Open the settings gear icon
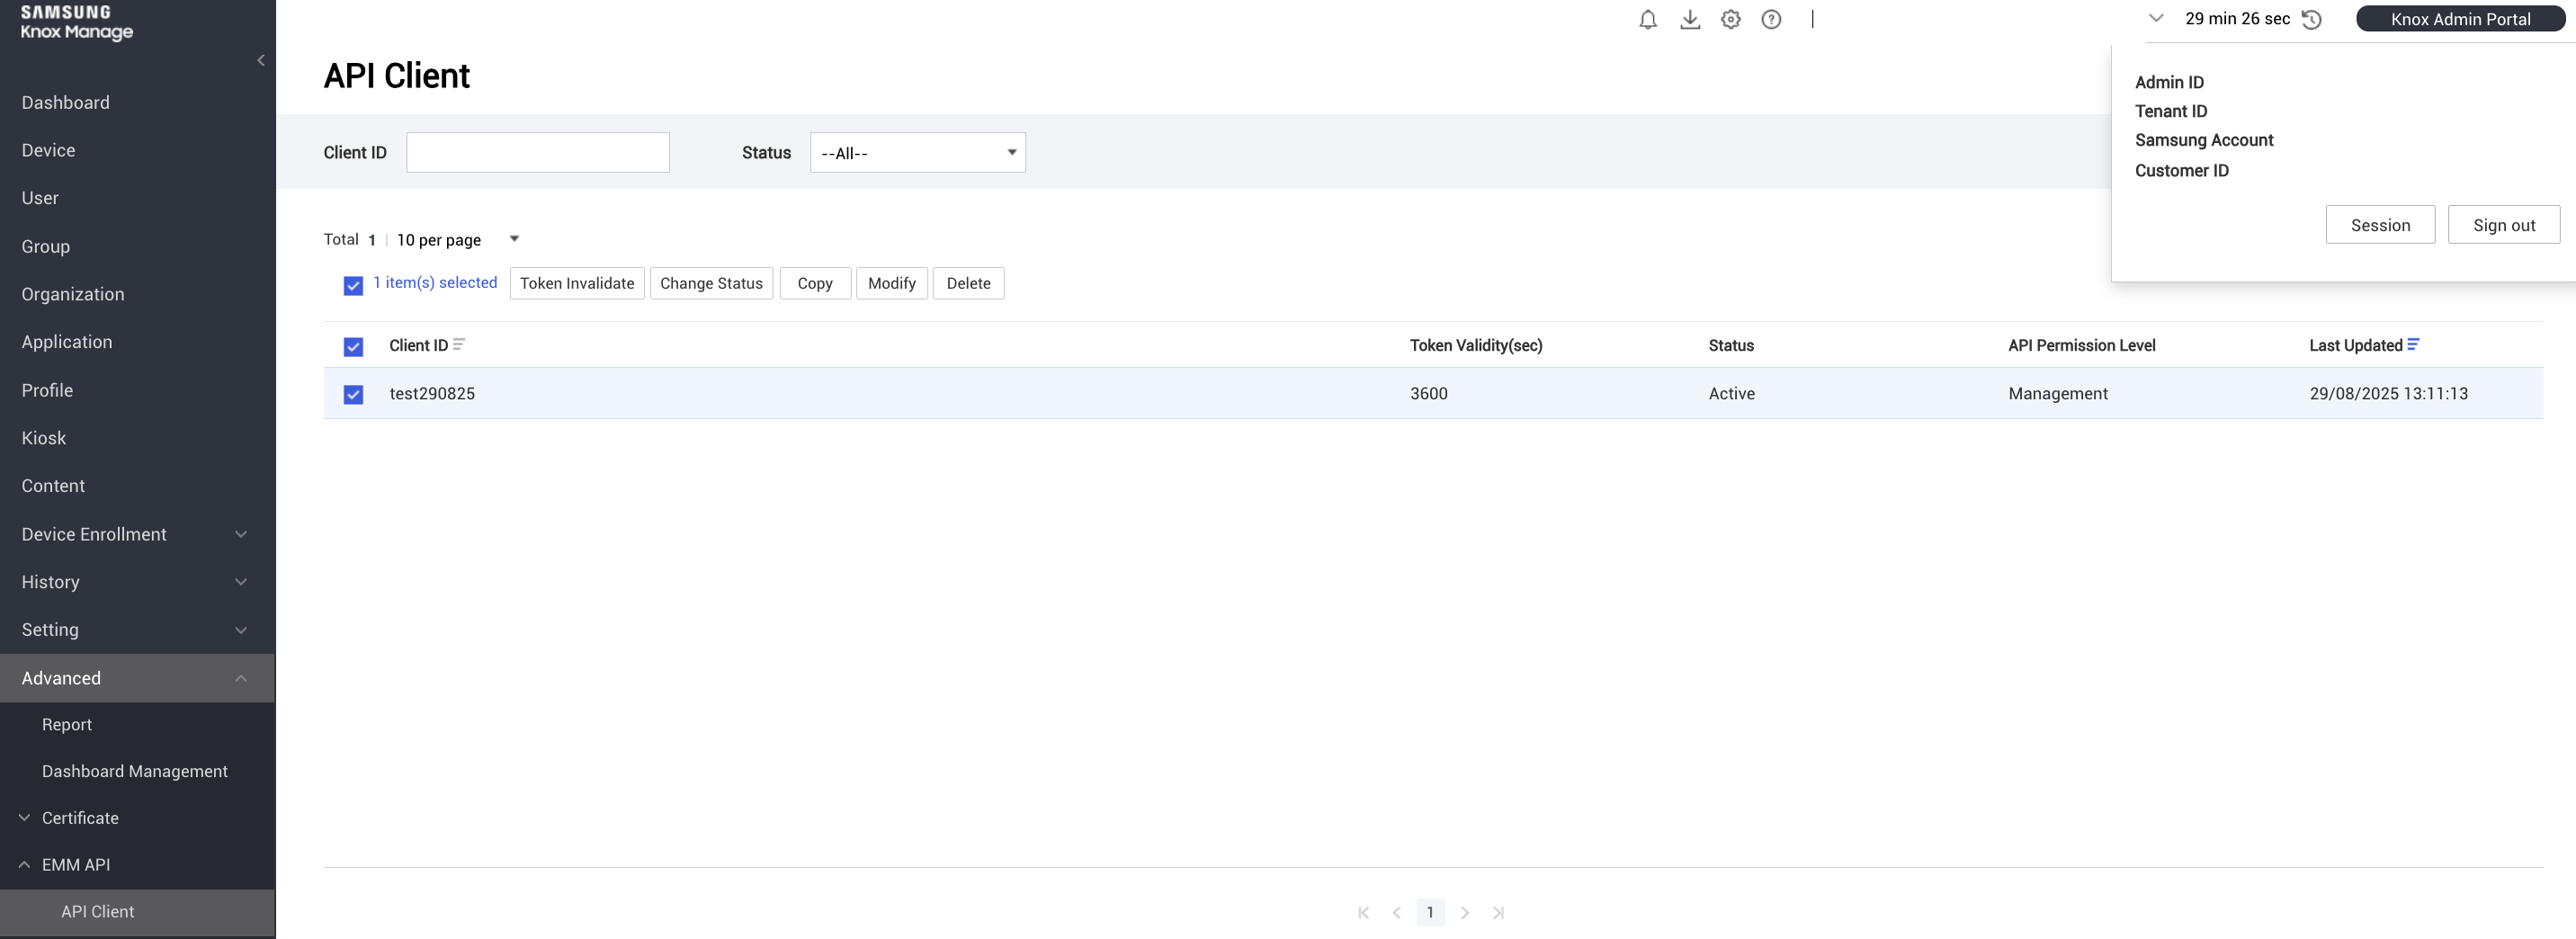The image size is (2576, 939). tap(1730, 20)
